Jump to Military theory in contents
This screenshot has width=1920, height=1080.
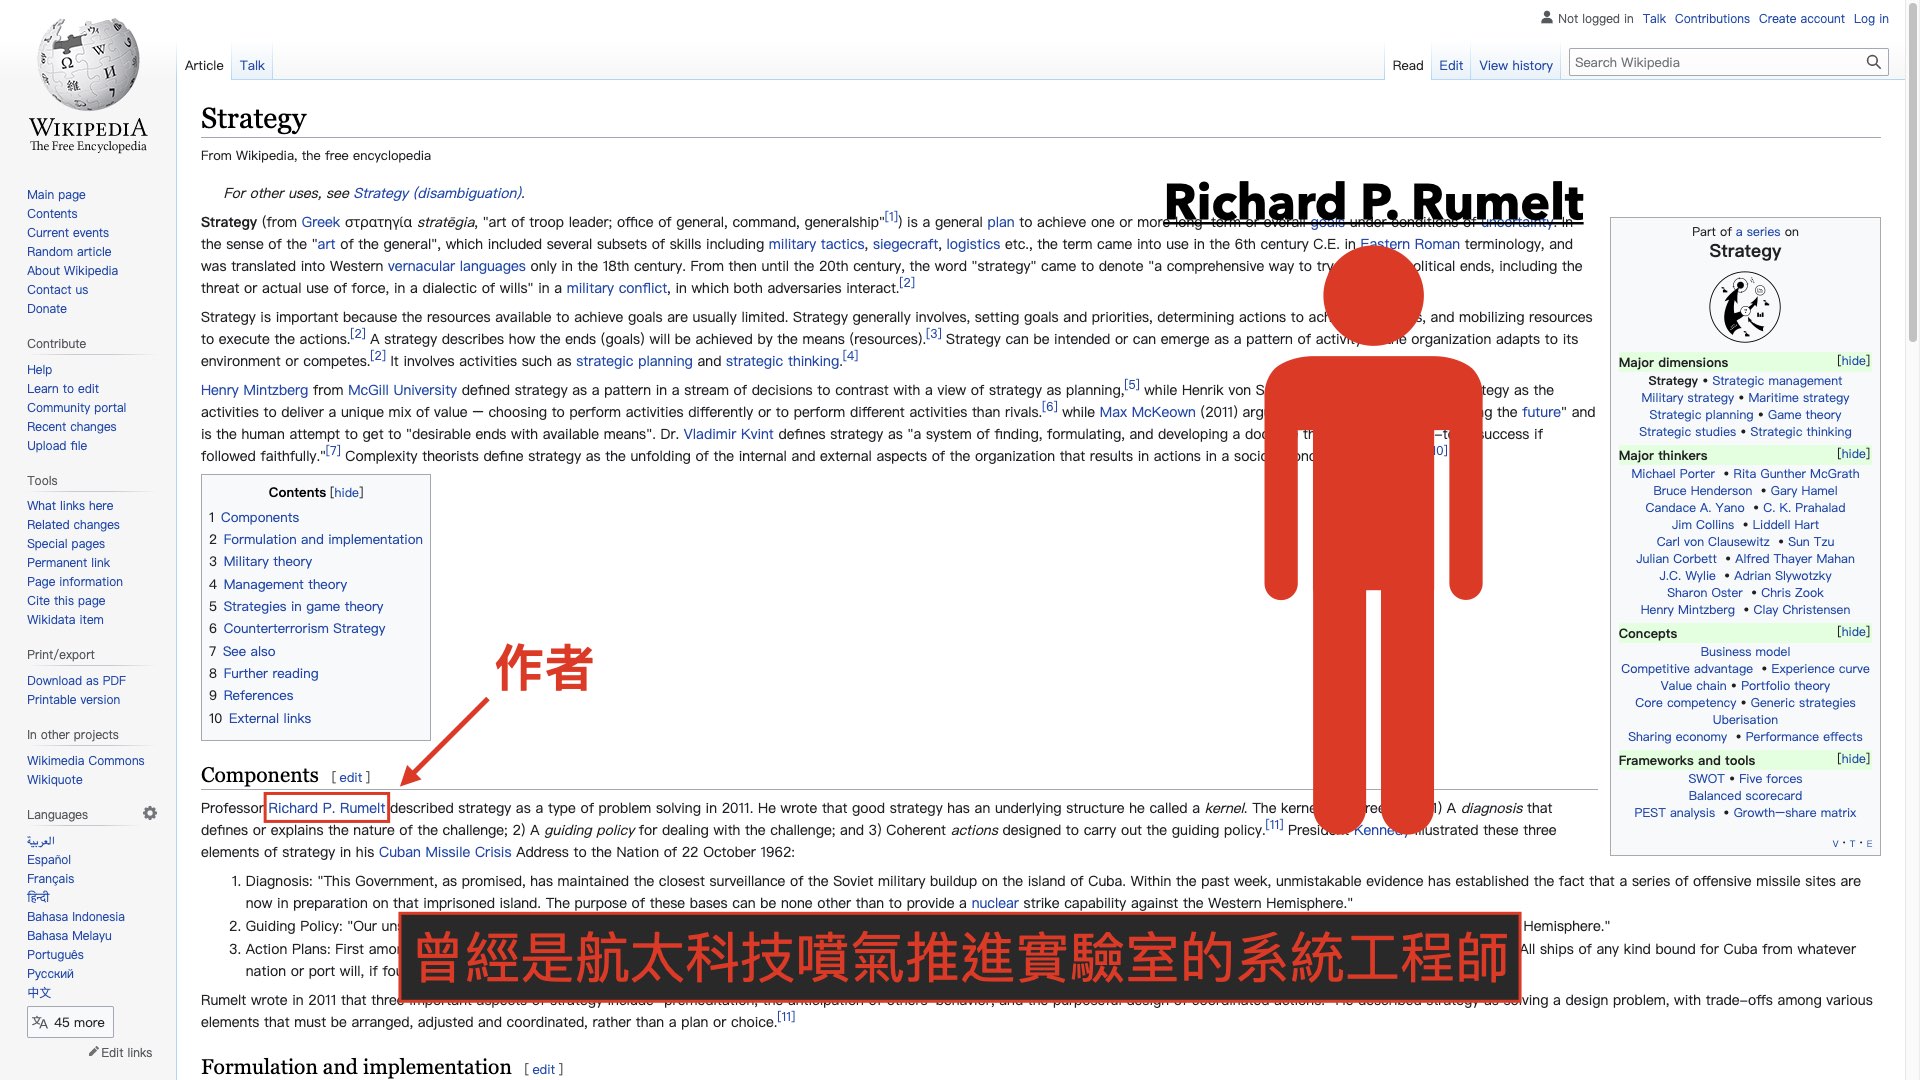pyautogui.click(x=267, y=562)
